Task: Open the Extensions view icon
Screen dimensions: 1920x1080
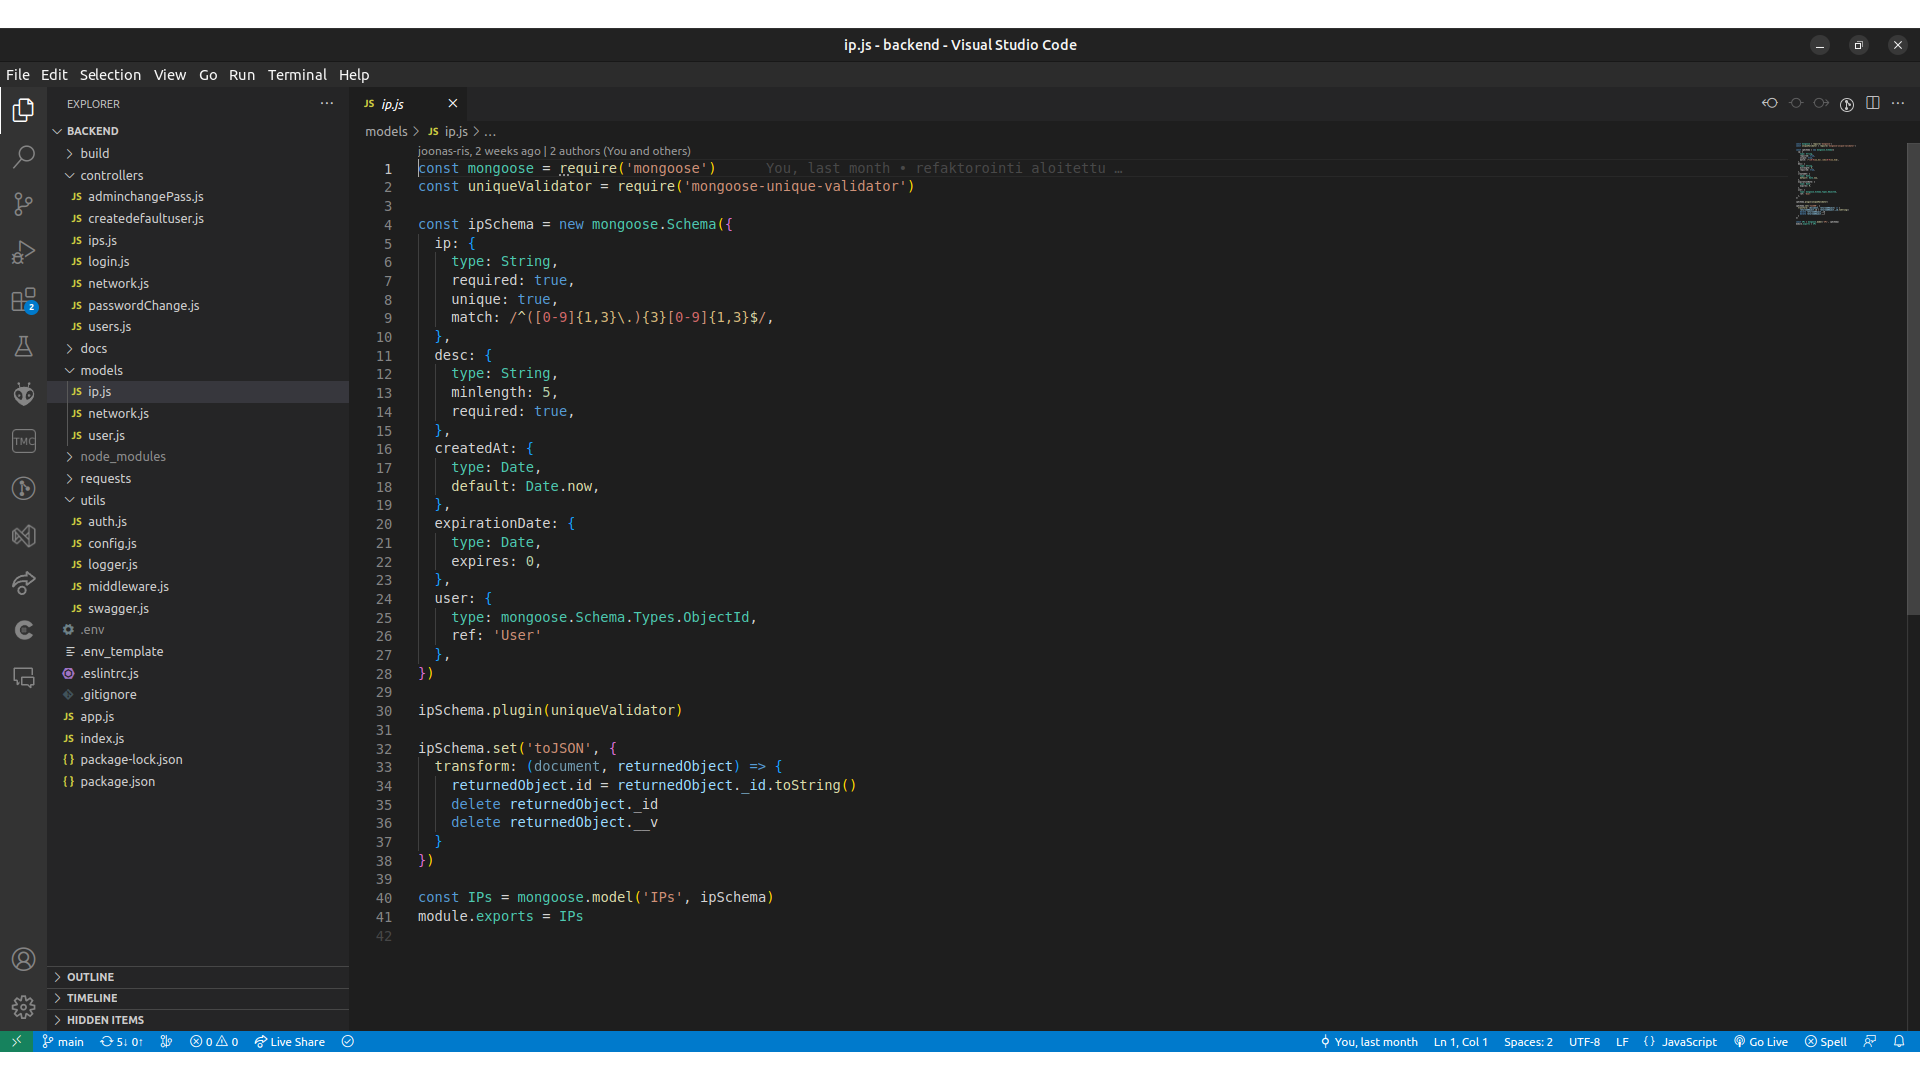Action: click(x=23, y=300)
